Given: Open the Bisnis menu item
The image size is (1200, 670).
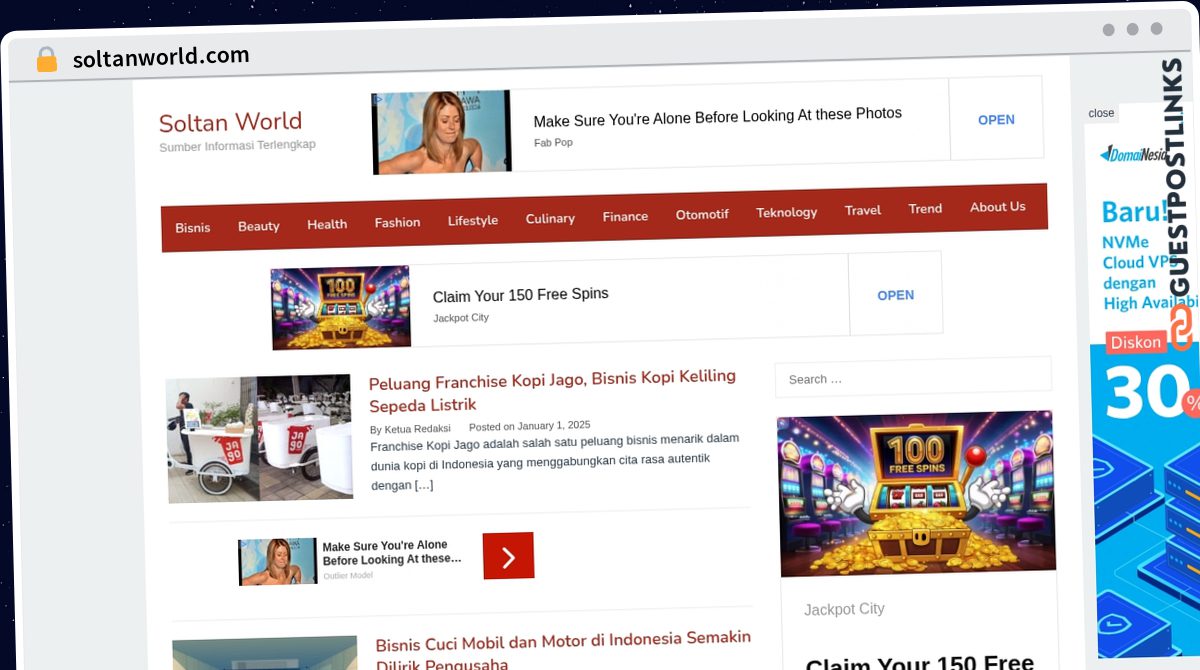Looking at the screenshot, I should pyautogui.click(x=193, y=228).
